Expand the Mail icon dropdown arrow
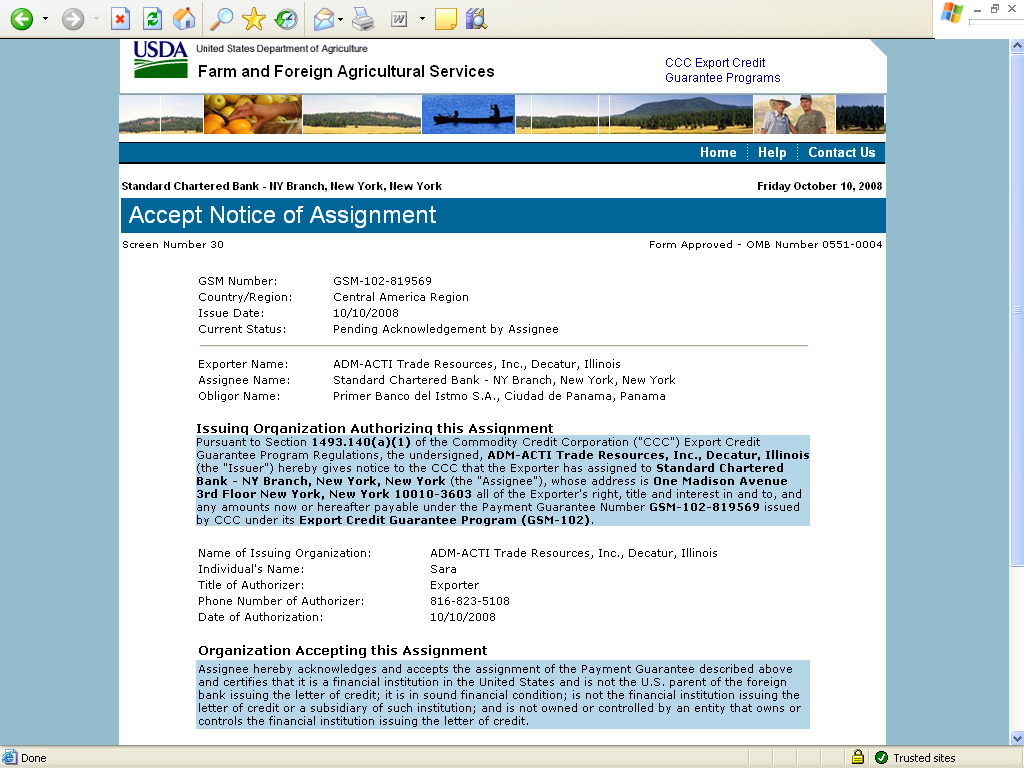Image resolution: width=1024 pixels, height=768 pixels. tap(341, 19)
